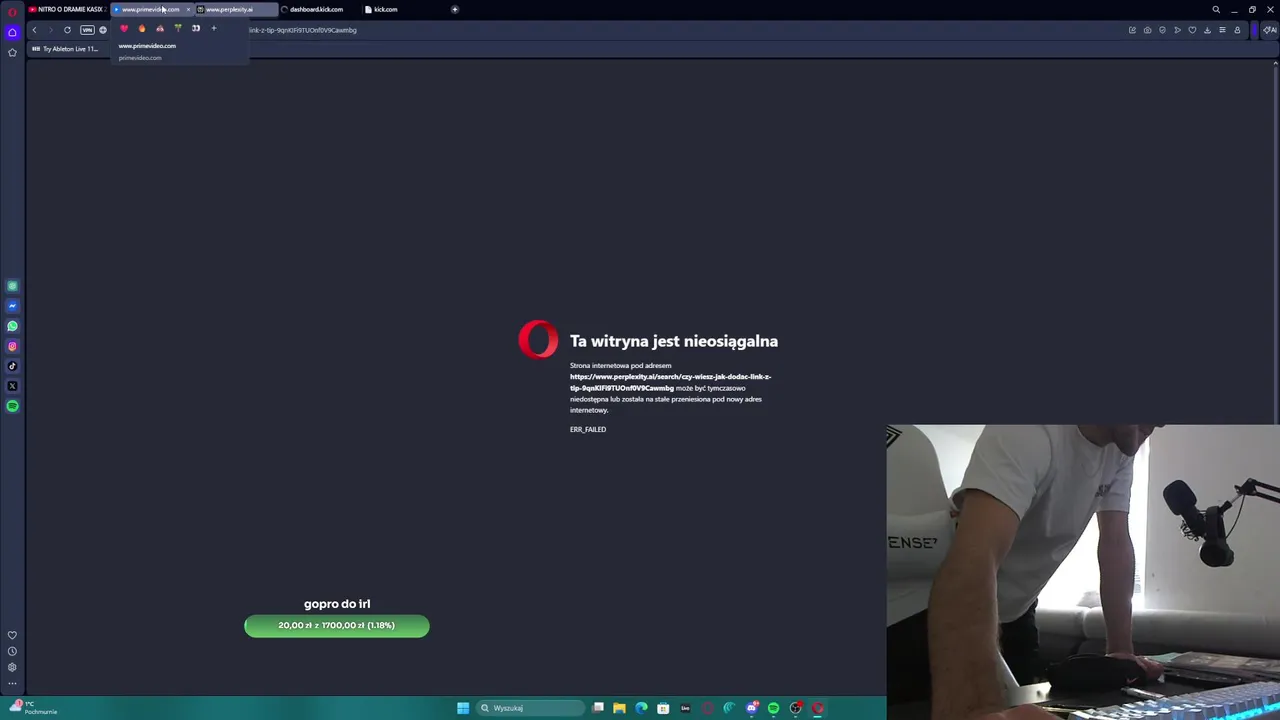This screenshot has height=720, width=1280.
Task: Take a snapshot with camera icon
Action: (x=1147, y=30)
